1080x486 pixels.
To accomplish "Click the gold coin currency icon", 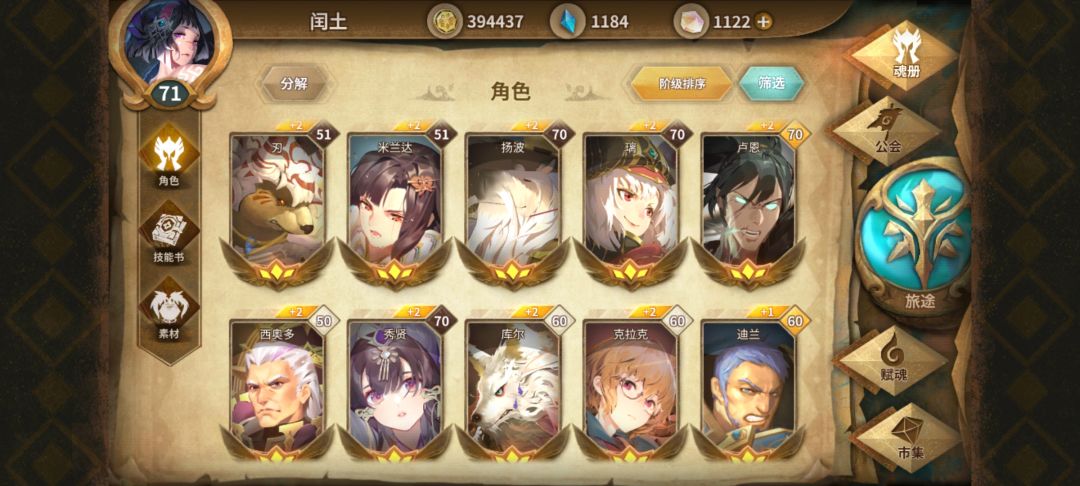I will (x=445, y=22).
